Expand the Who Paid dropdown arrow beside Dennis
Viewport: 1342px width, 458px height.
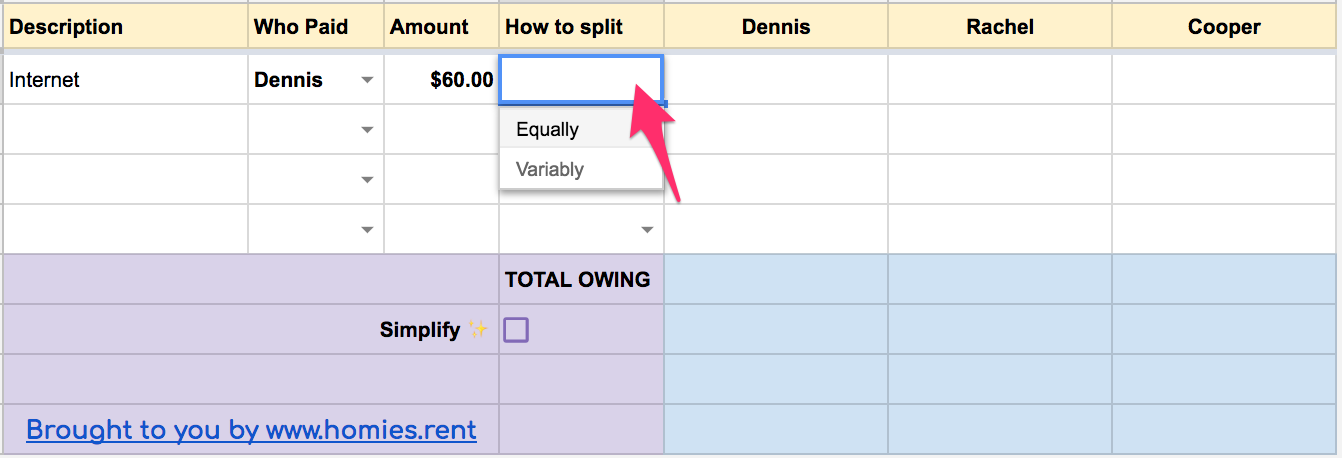pos(367,80)
